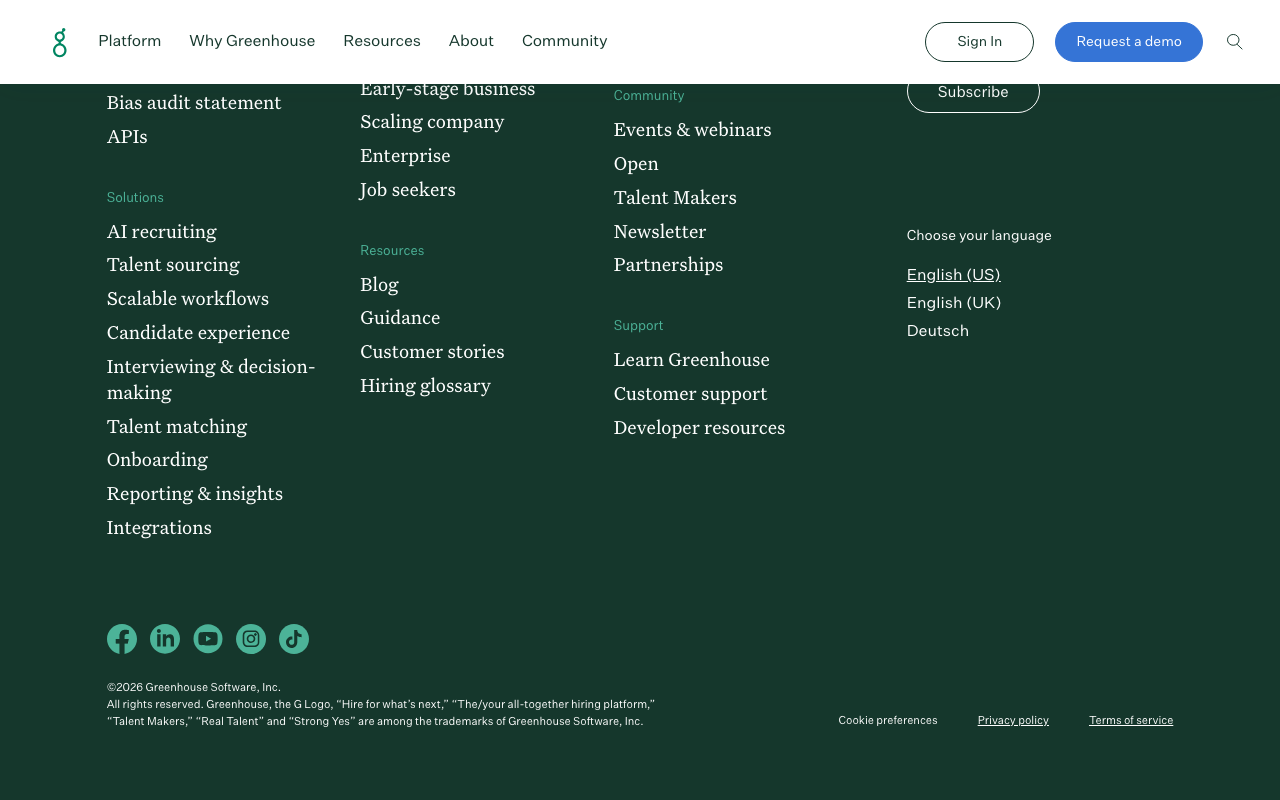The image size is (1280, 800).
Task: Click Request a demo button
Action: click(x=1129, y=42)
